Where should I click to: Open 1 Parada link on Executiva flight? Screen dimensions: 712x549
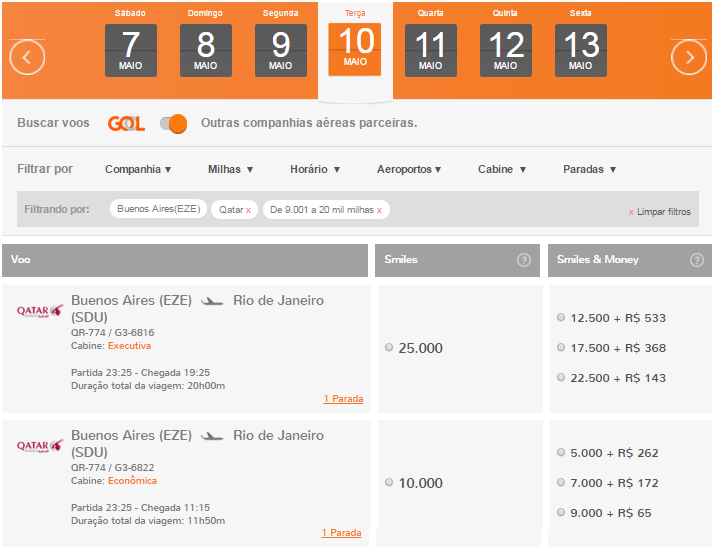(x=343, y=399)
